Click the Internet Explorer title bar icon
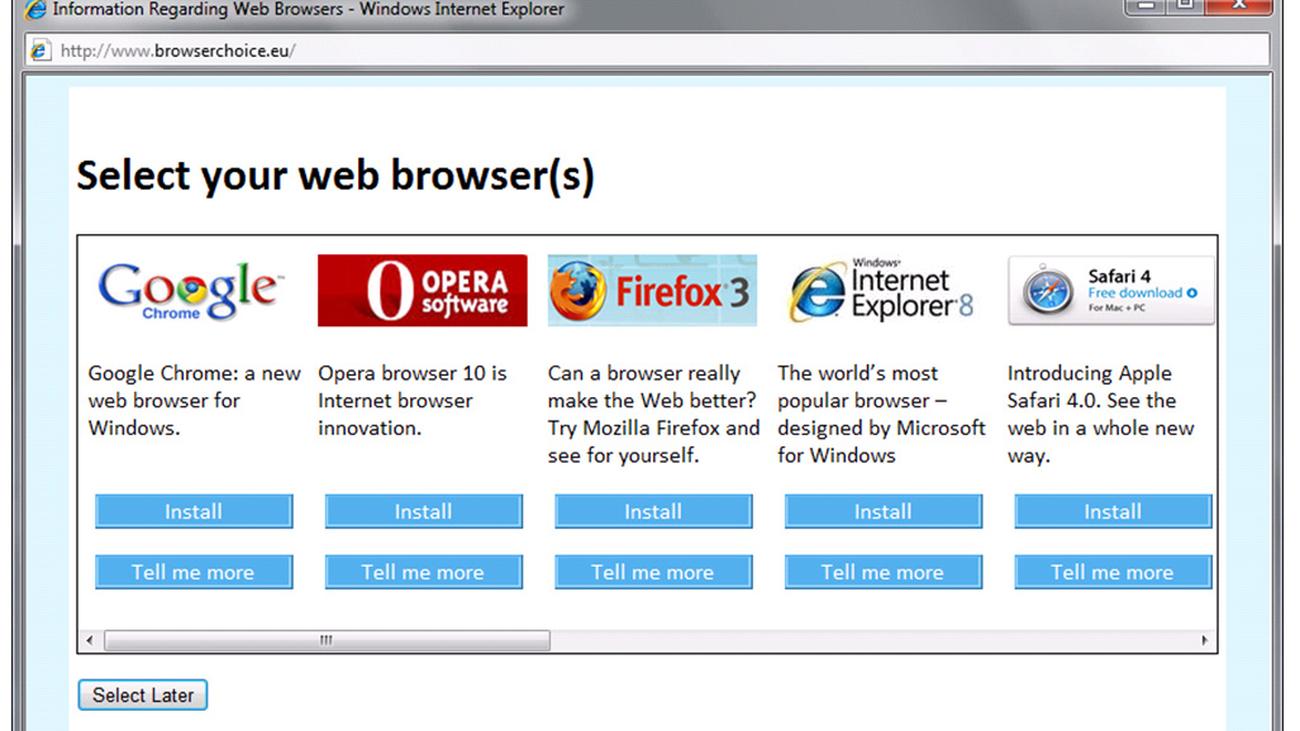Image resolution: width=1300 pixels, height=731 pixels. coord(35,9)
